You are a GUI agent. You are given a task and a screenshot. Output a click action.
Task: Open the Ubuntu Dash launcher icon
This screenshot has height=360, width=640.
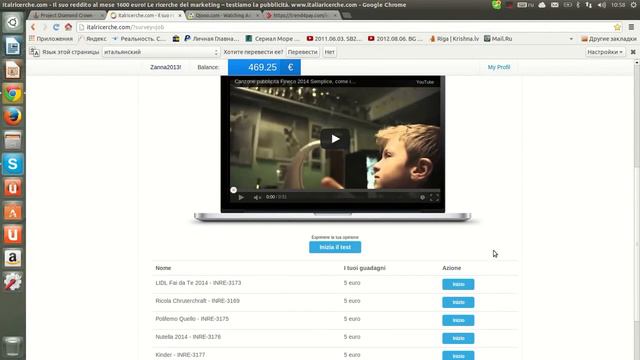click(13, 22)
